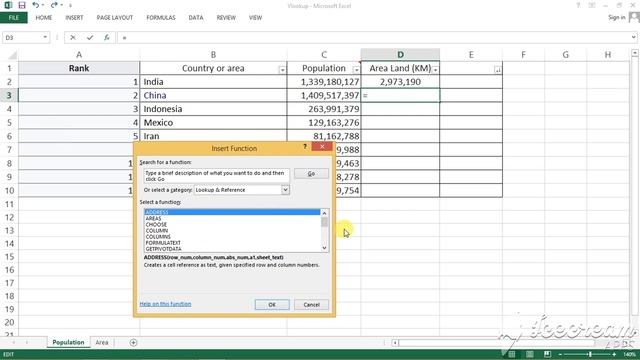Image resolution: width=640 pixels, height=360 pixels.
Task: Click the 140% zoom level text
Action: point(629,354)
